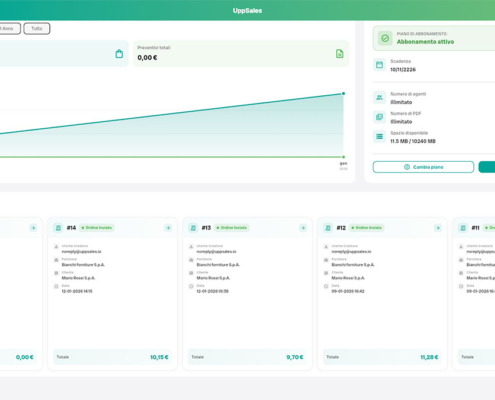Click the Ordine Inviato badge on order #14
Image resolution: width=495 pixels, height=400 pixels.
pos(97,228)
